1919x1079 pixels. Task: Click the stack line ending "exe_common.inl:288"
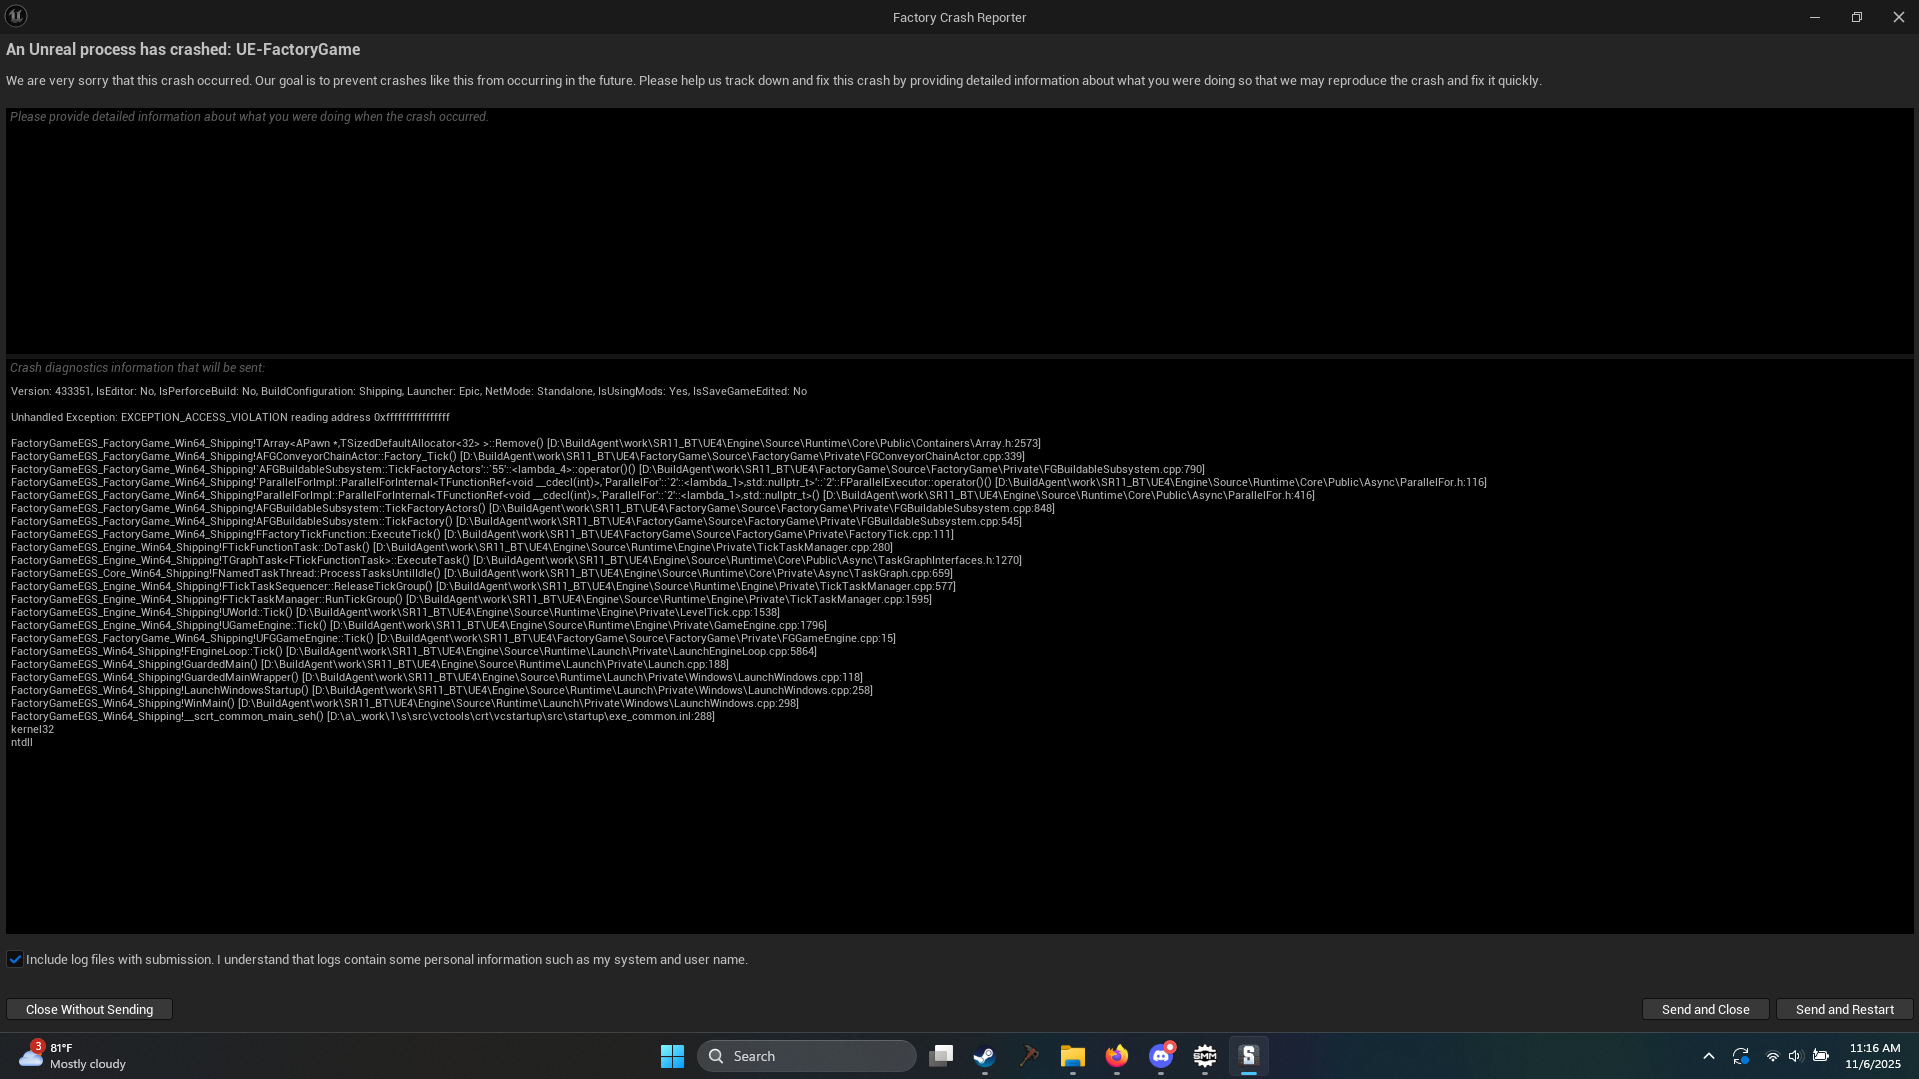pos(362,716)
